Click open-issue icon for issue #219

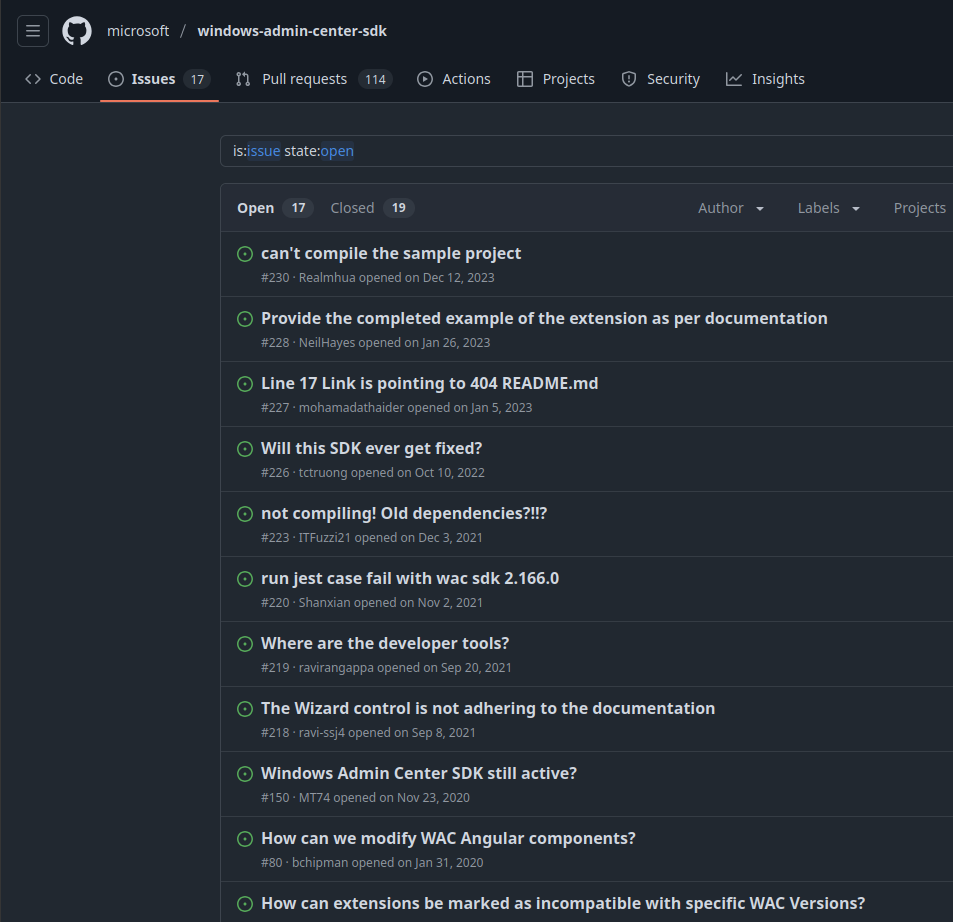[x=245, y=644]
